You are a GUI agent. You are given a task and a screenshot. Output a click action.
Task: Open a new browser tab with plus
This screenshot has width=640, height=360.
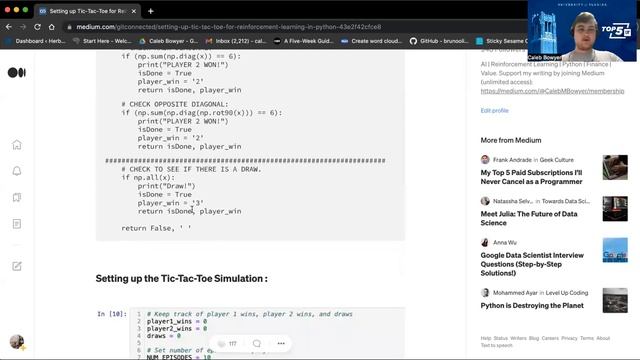tap(151, 11)
